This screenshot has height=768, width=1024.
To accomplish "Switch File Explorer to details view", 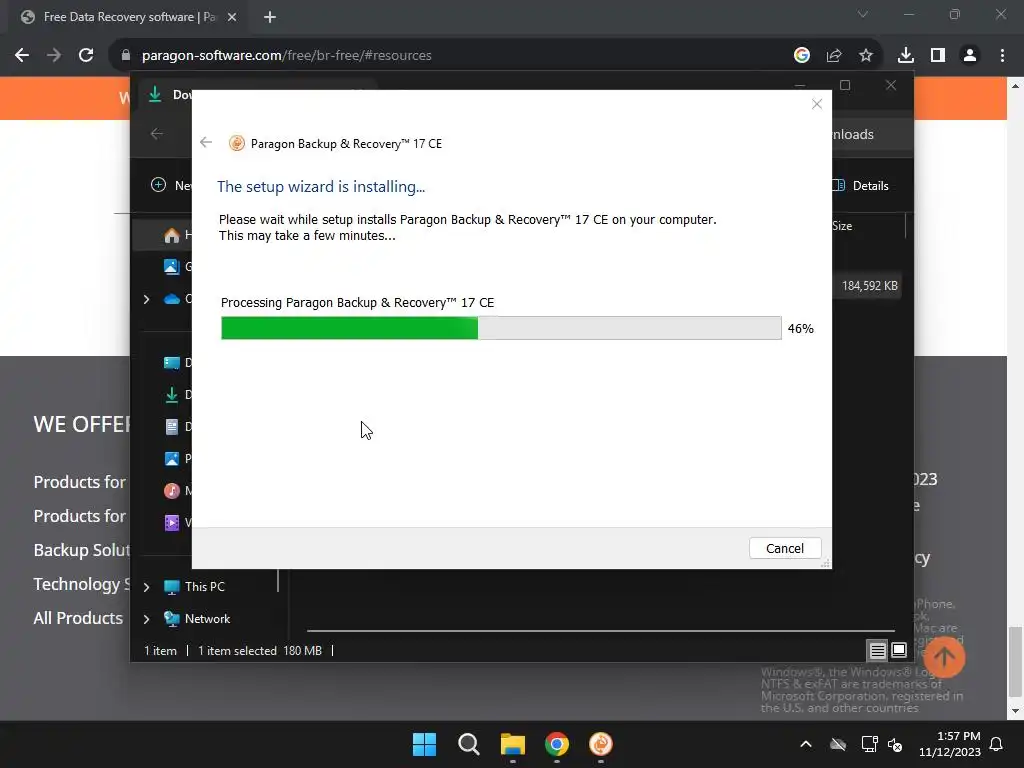I will coord(877,650).
